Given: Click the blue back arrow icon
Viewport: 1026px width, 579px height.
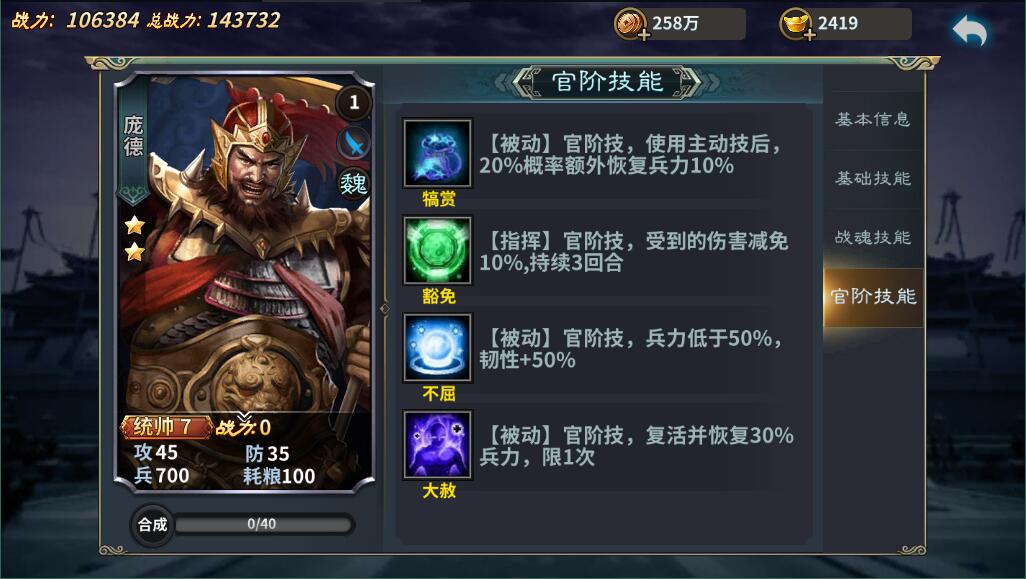Looking at the screenshot, I should (970, 30).
